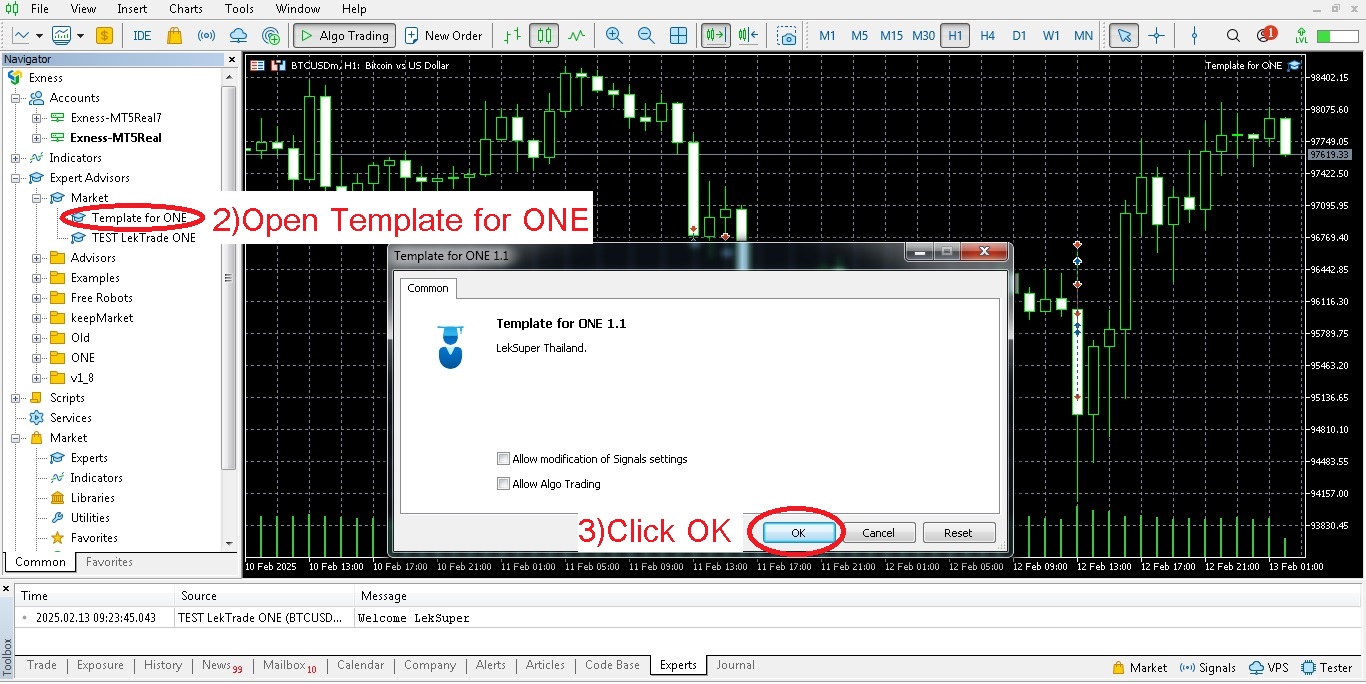
Task: Click the Services gear item in Navigator
Action: [70, 418]
